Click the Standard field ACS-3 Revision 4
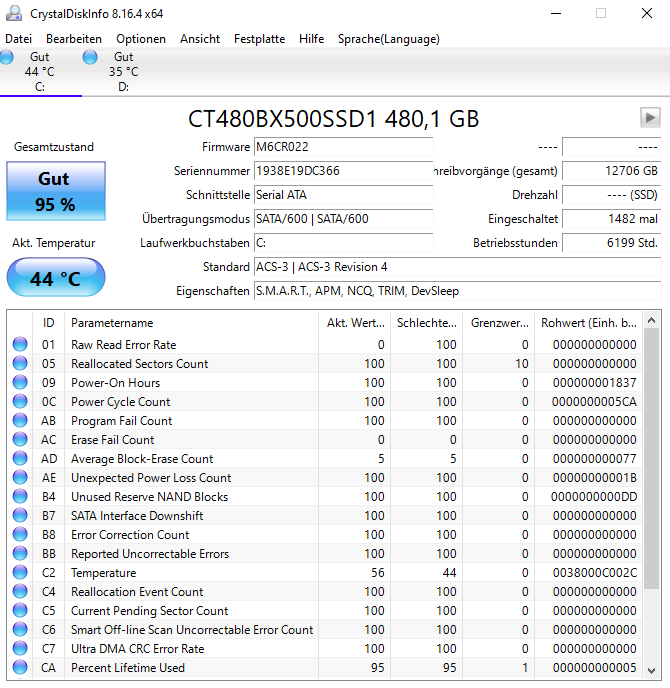The image size is (670, 688). (x=458, y=267)
